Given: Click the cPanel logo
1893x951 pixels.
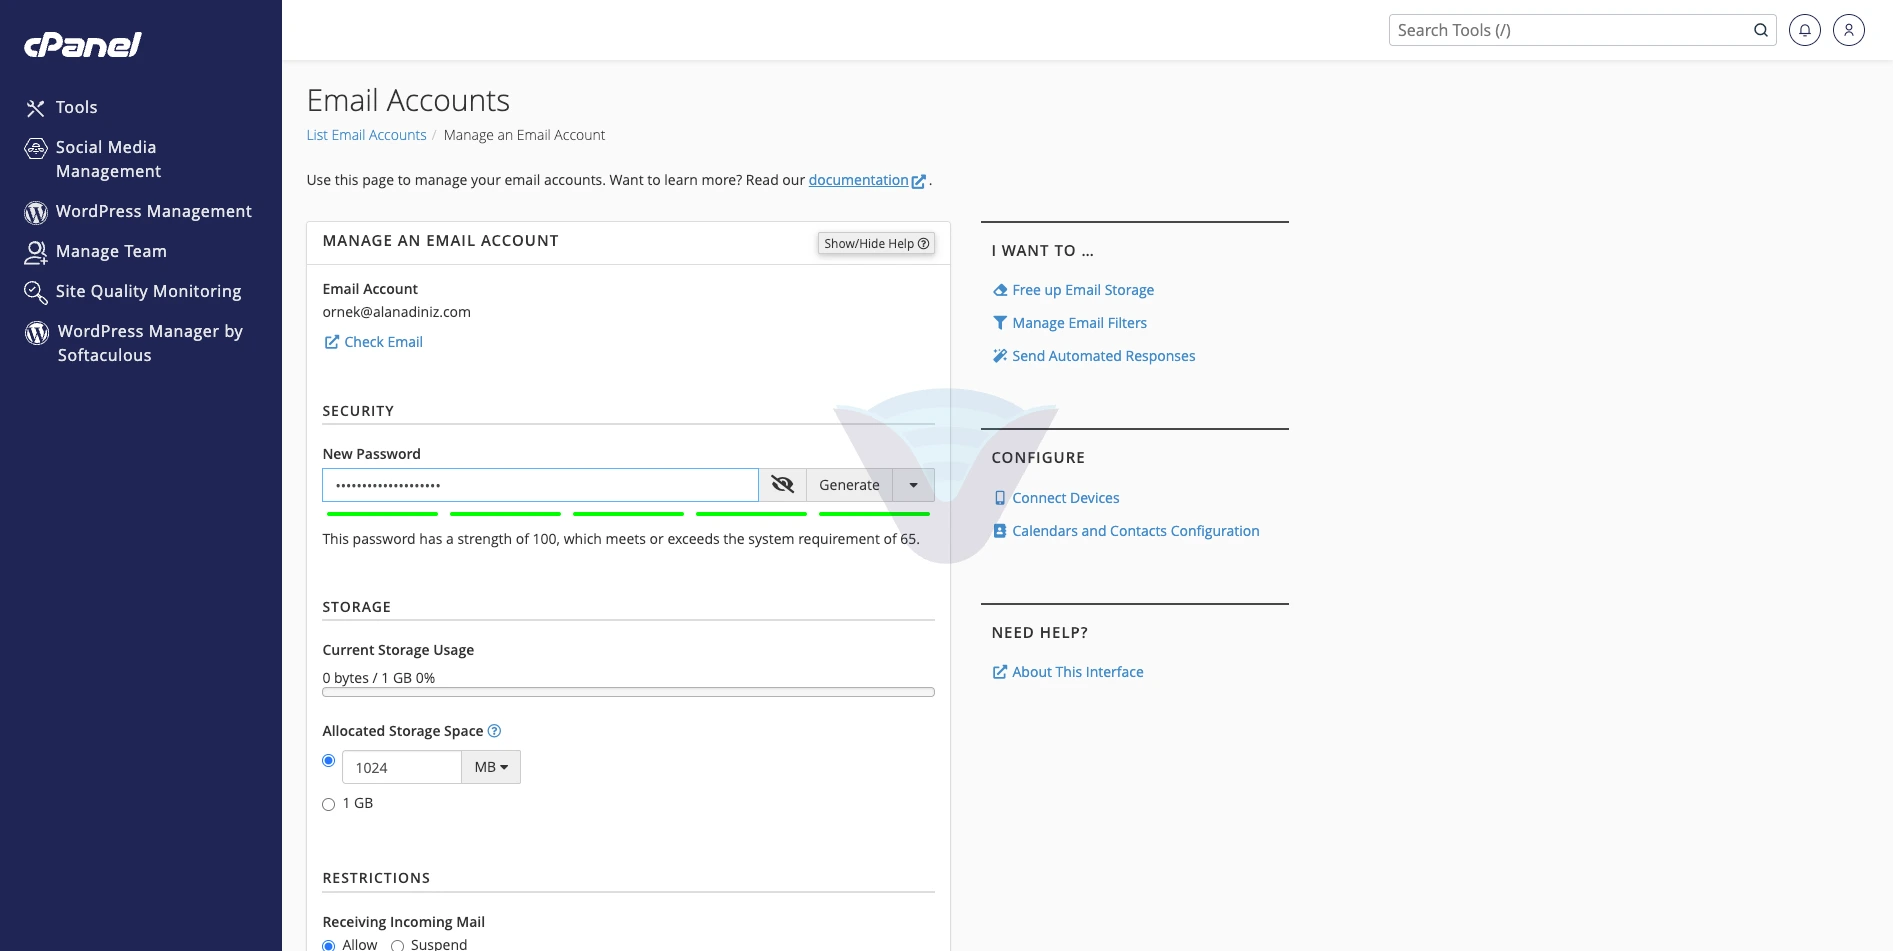Looking at the screenshot, I should click(83, 45).
